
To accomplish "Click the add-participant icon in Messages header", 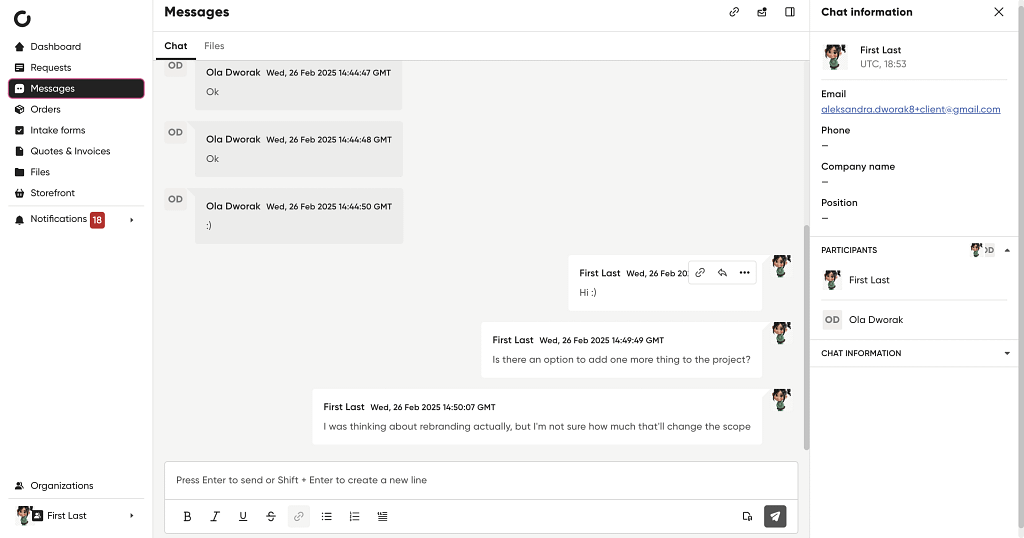I will [x=762, y=12].
